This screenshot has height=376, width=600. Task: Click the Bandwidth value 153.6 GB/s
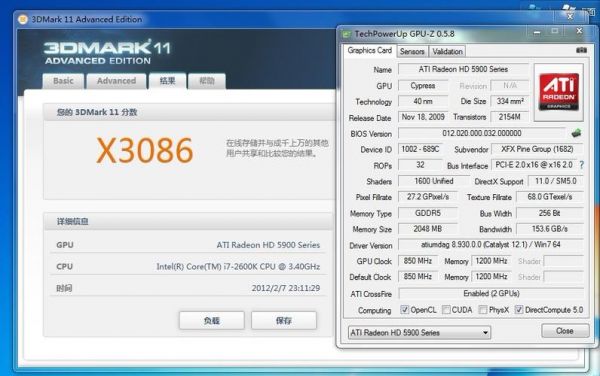coord(550,229)
